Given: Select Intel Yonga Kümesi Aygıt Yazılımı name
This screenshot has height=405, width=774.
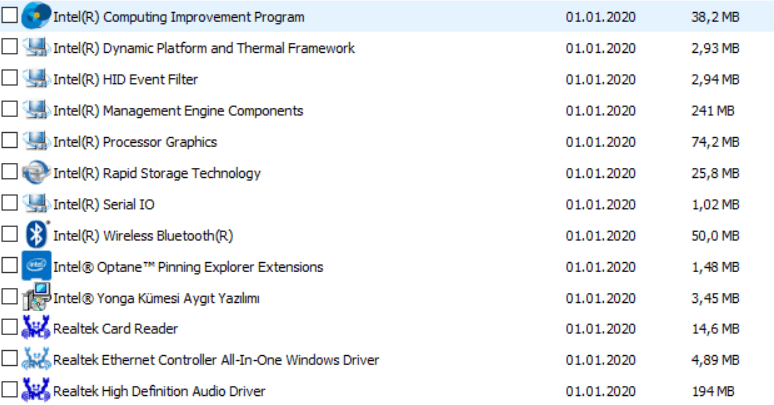Looking at the screenshot, I should coord(156,298).
